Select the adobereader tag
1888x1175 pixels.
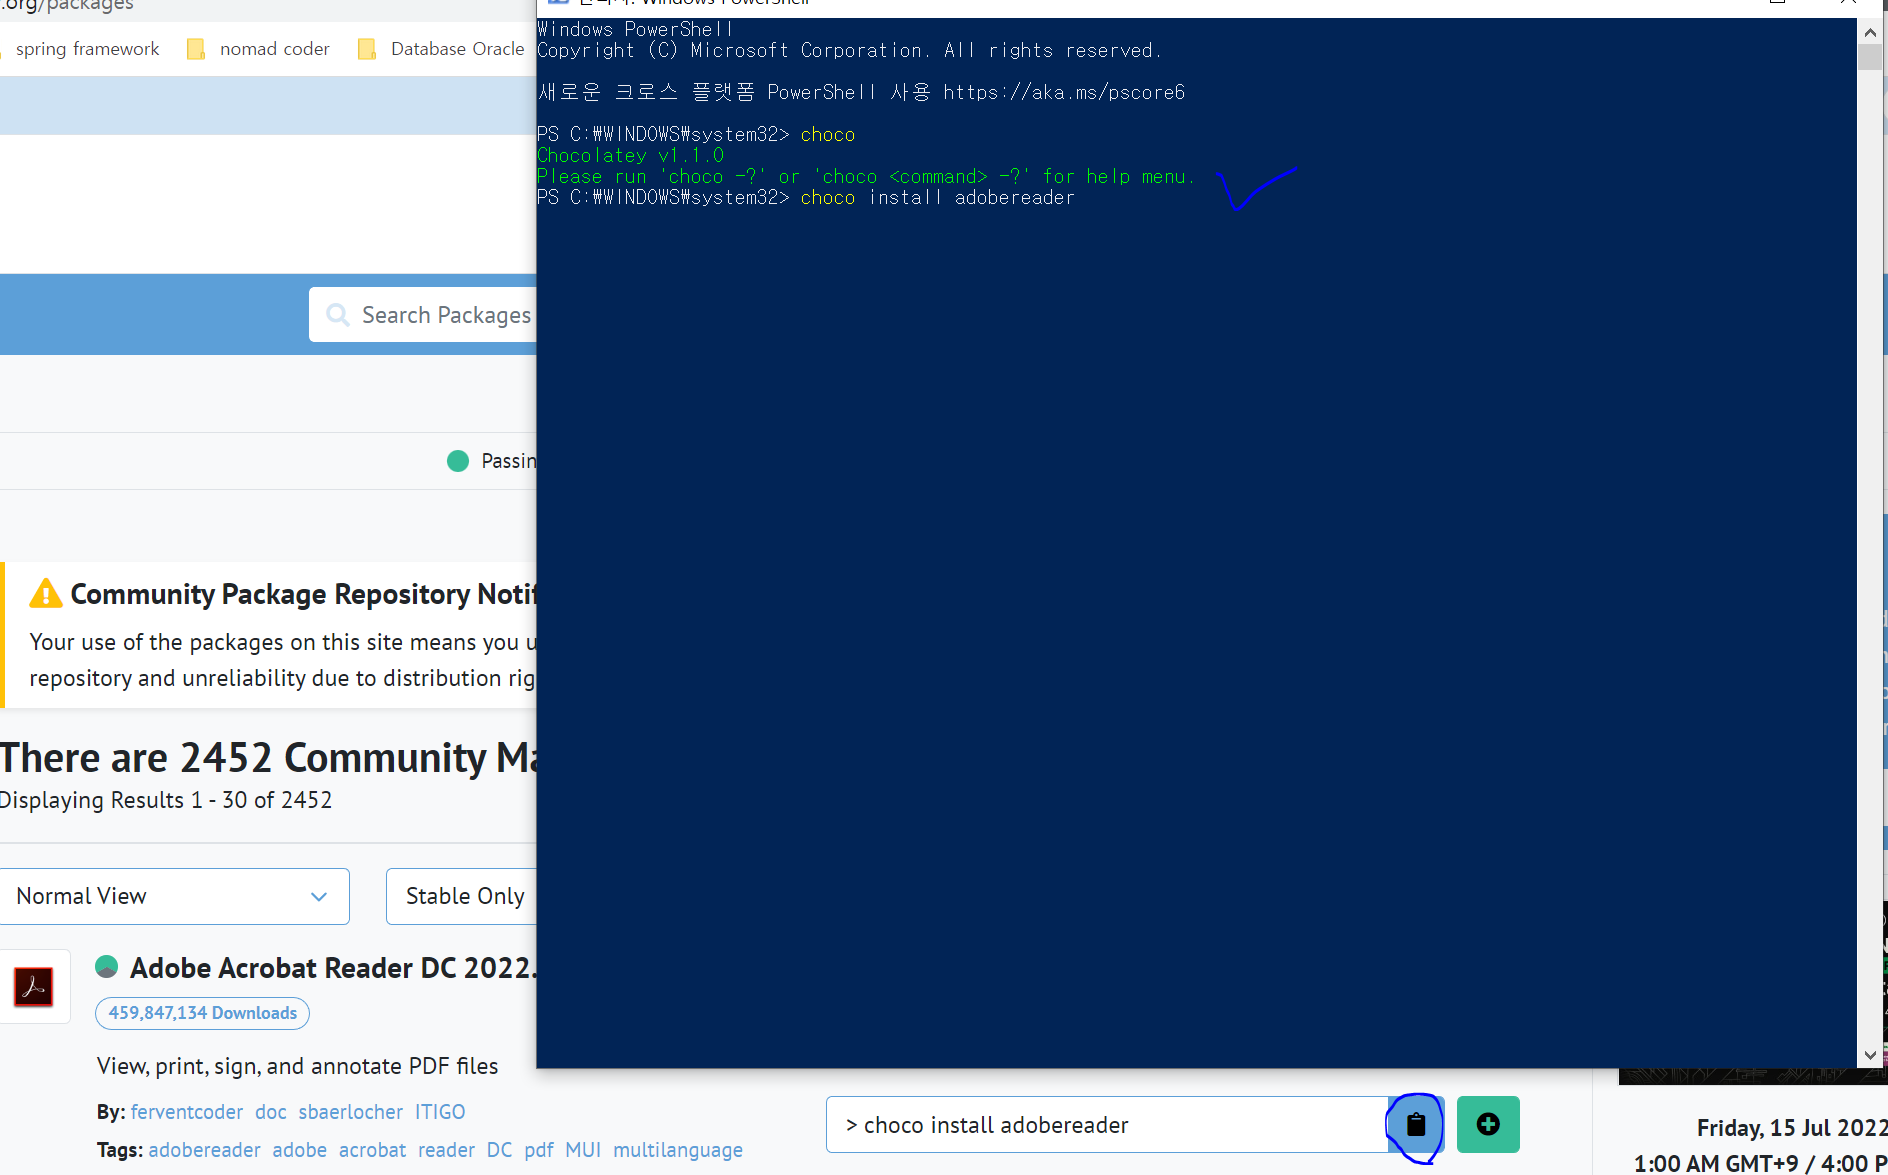(205, 1150)
